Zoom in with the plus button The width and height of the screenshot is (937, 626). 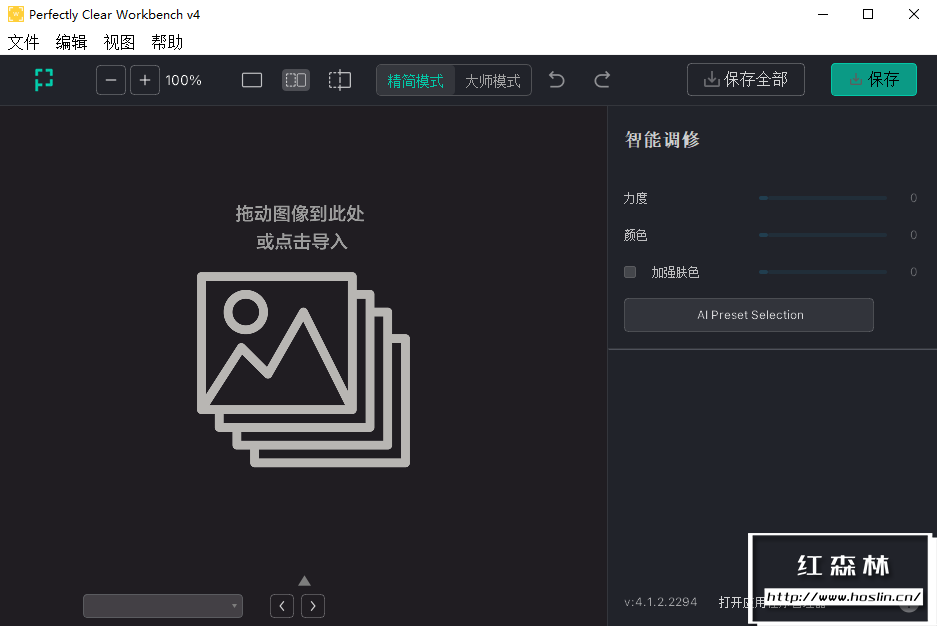(x=145, y=80)
